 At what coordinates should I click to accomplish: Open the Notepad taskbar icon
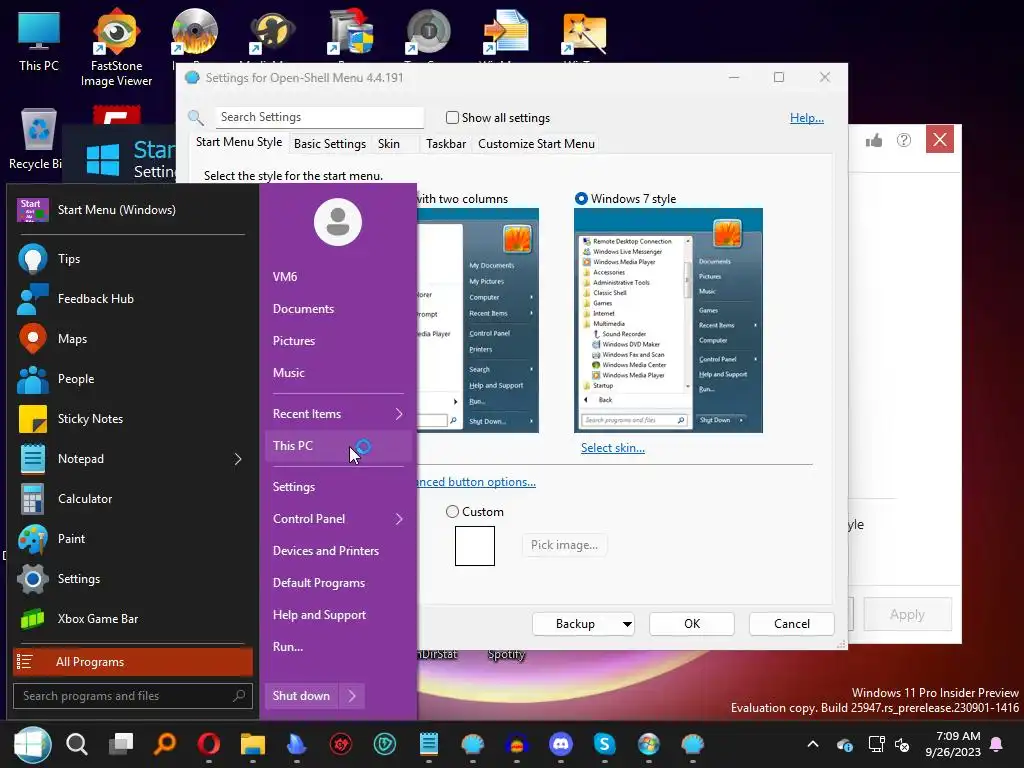click(428, 744)
